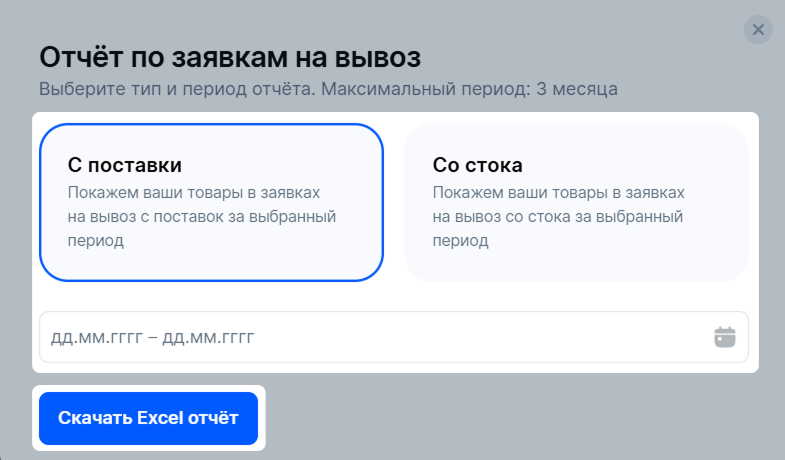Click subtitle "Максимальный период: 3 месяца"
This screenshot has width=785, height=460.
point(469,89)
